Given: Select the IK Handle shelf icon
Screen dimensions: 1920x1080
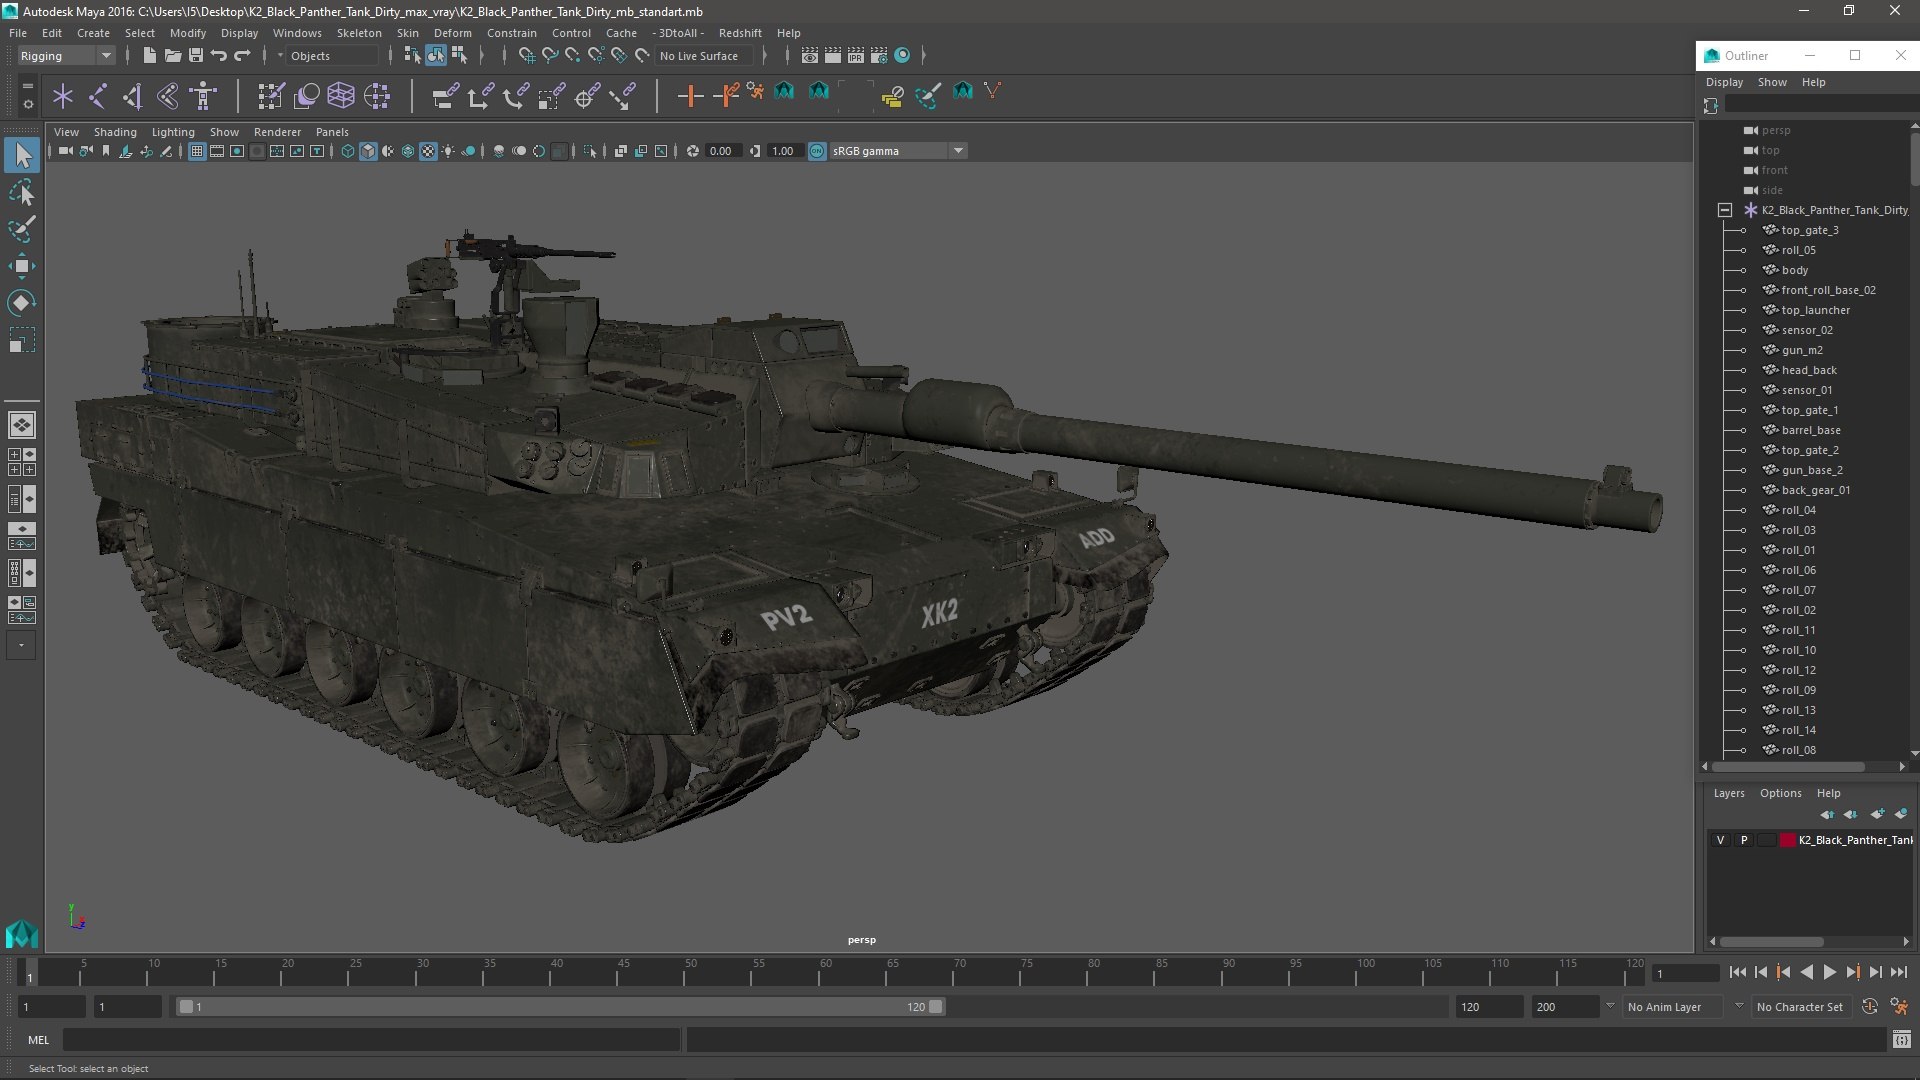Looking at the screenshot, I should click(x=133, y=96).
